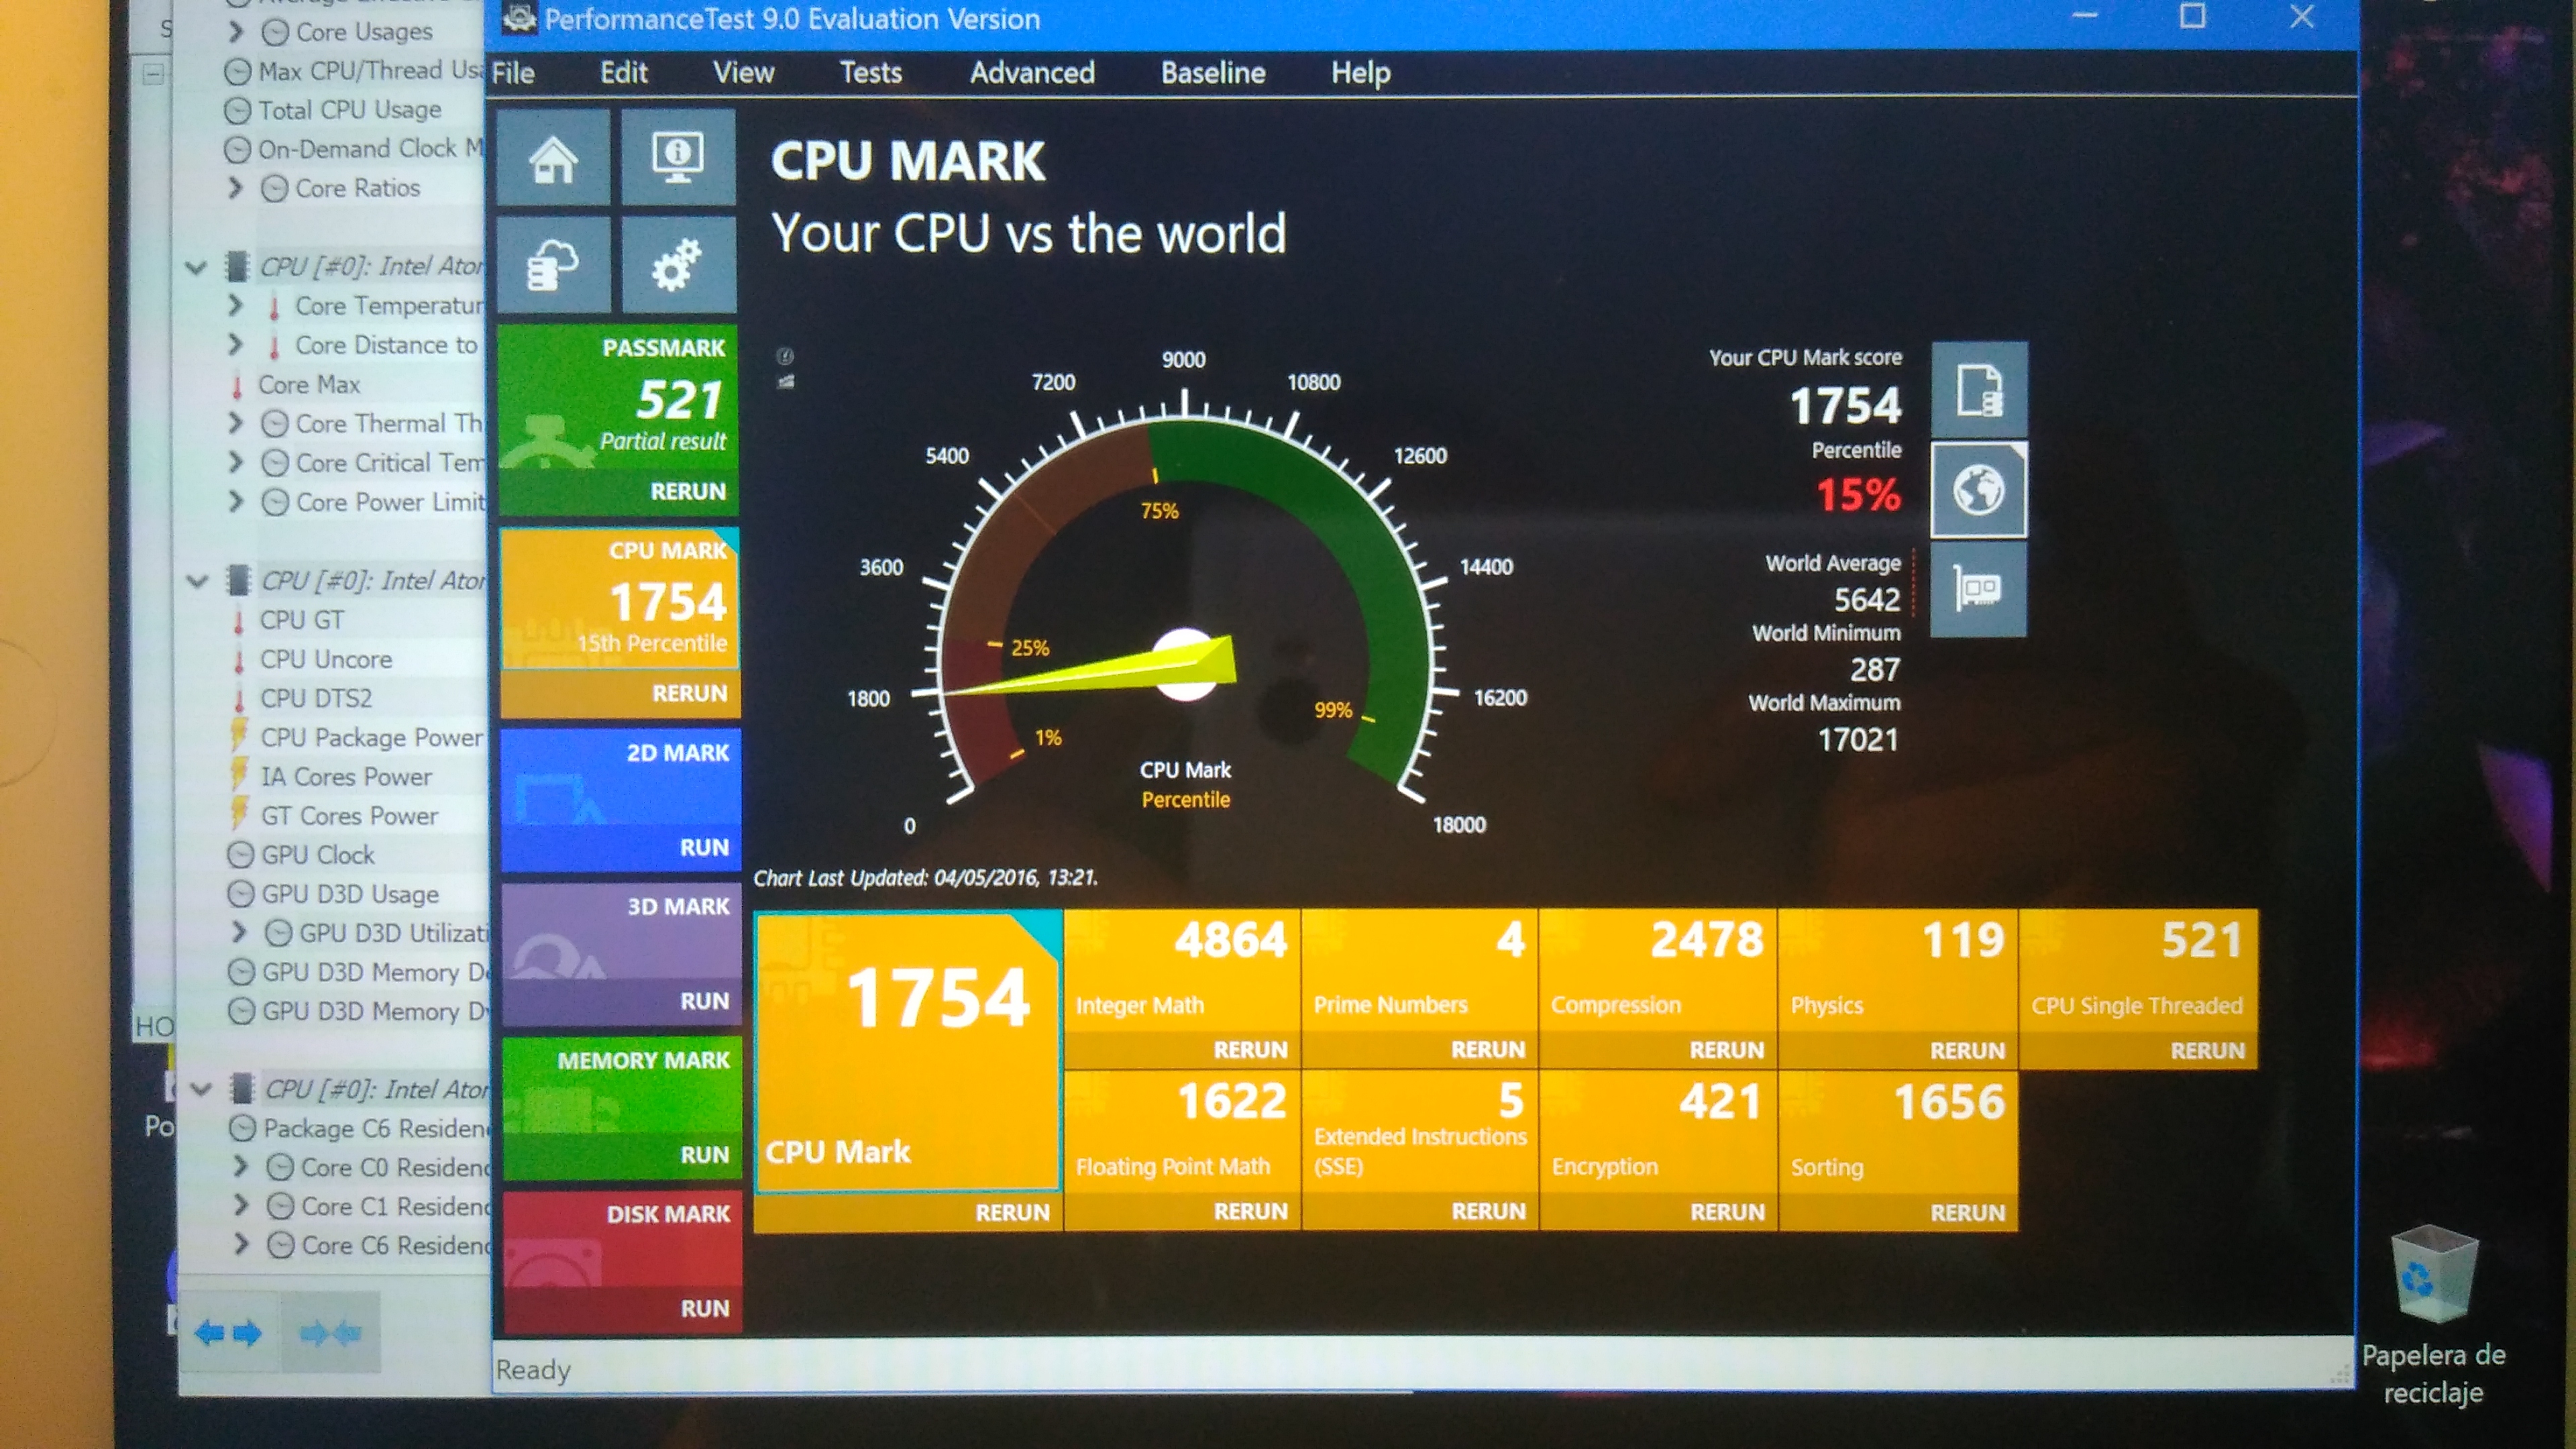Viewport: 2576px width, 1449px height.
Task: Click the small info icon beside gauge
Action: pos(785,356)
